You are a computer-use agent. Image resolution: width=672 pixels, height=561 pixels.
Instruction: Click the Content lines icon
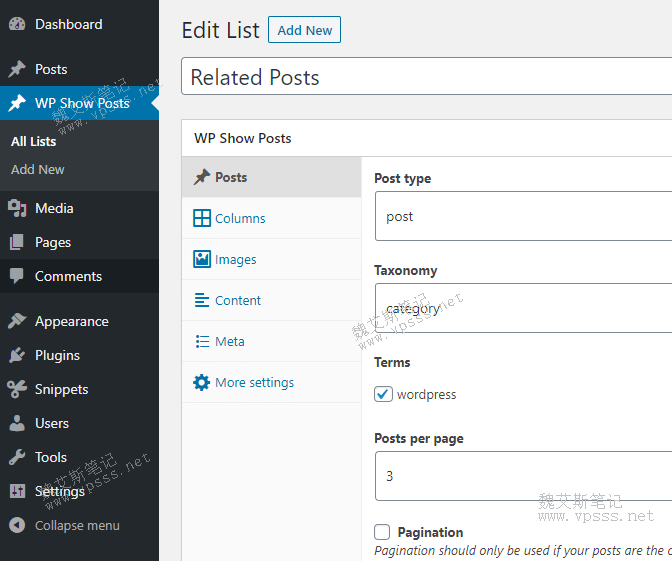click(202, 300)
